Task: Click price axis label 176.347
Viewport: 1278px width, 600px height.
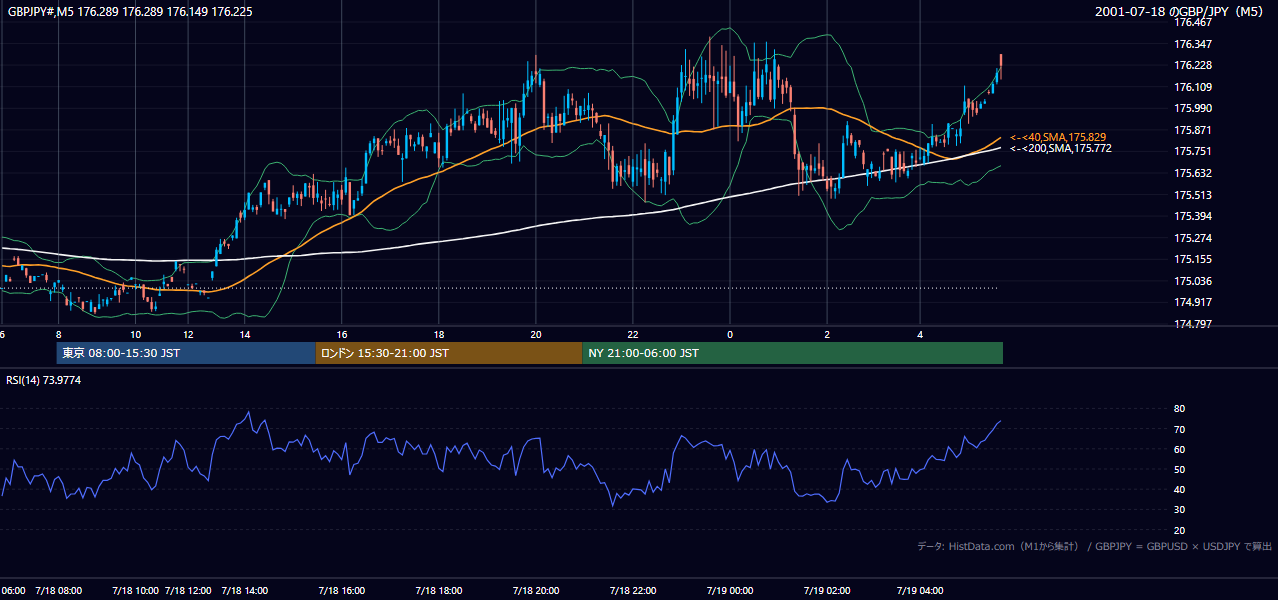Action: [1192, 44]
